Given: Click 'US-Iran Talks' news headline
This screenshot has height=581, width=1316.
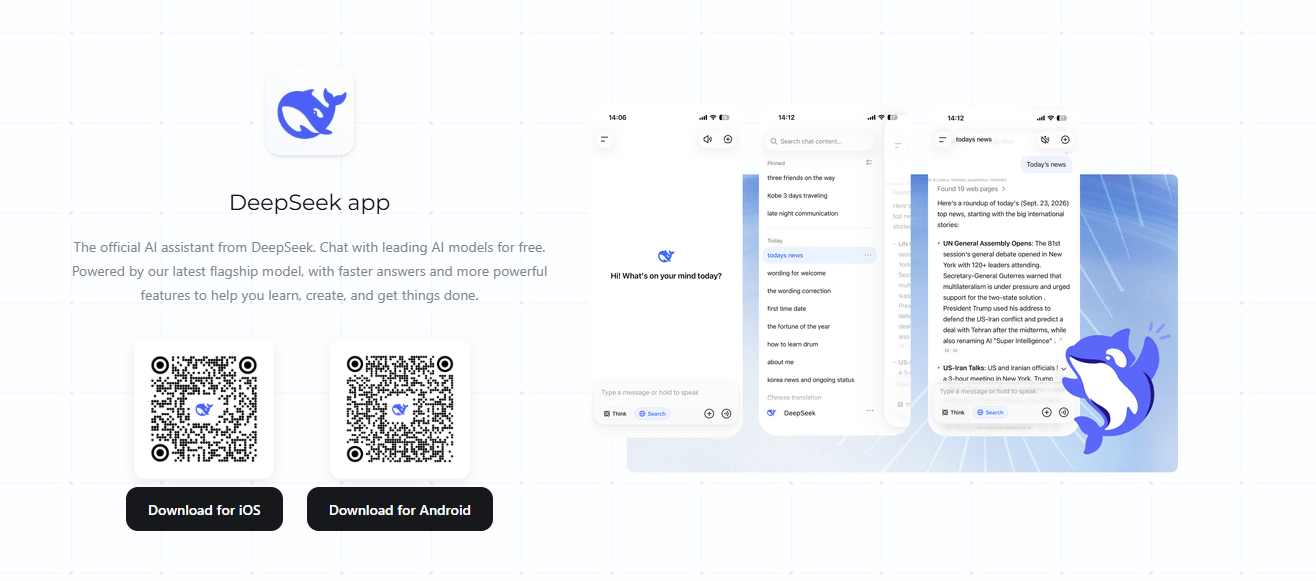Looking at the screenshot, I should click(x=965, y=368).
